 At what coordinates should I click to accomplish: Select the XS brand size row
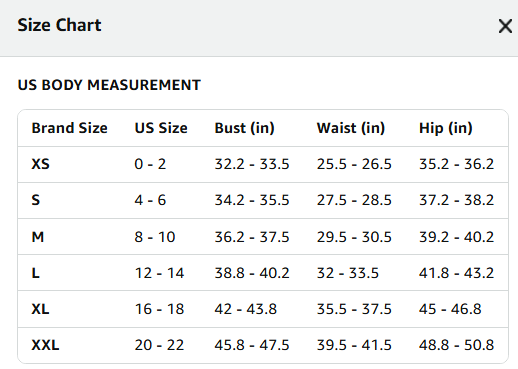(263, 164)
